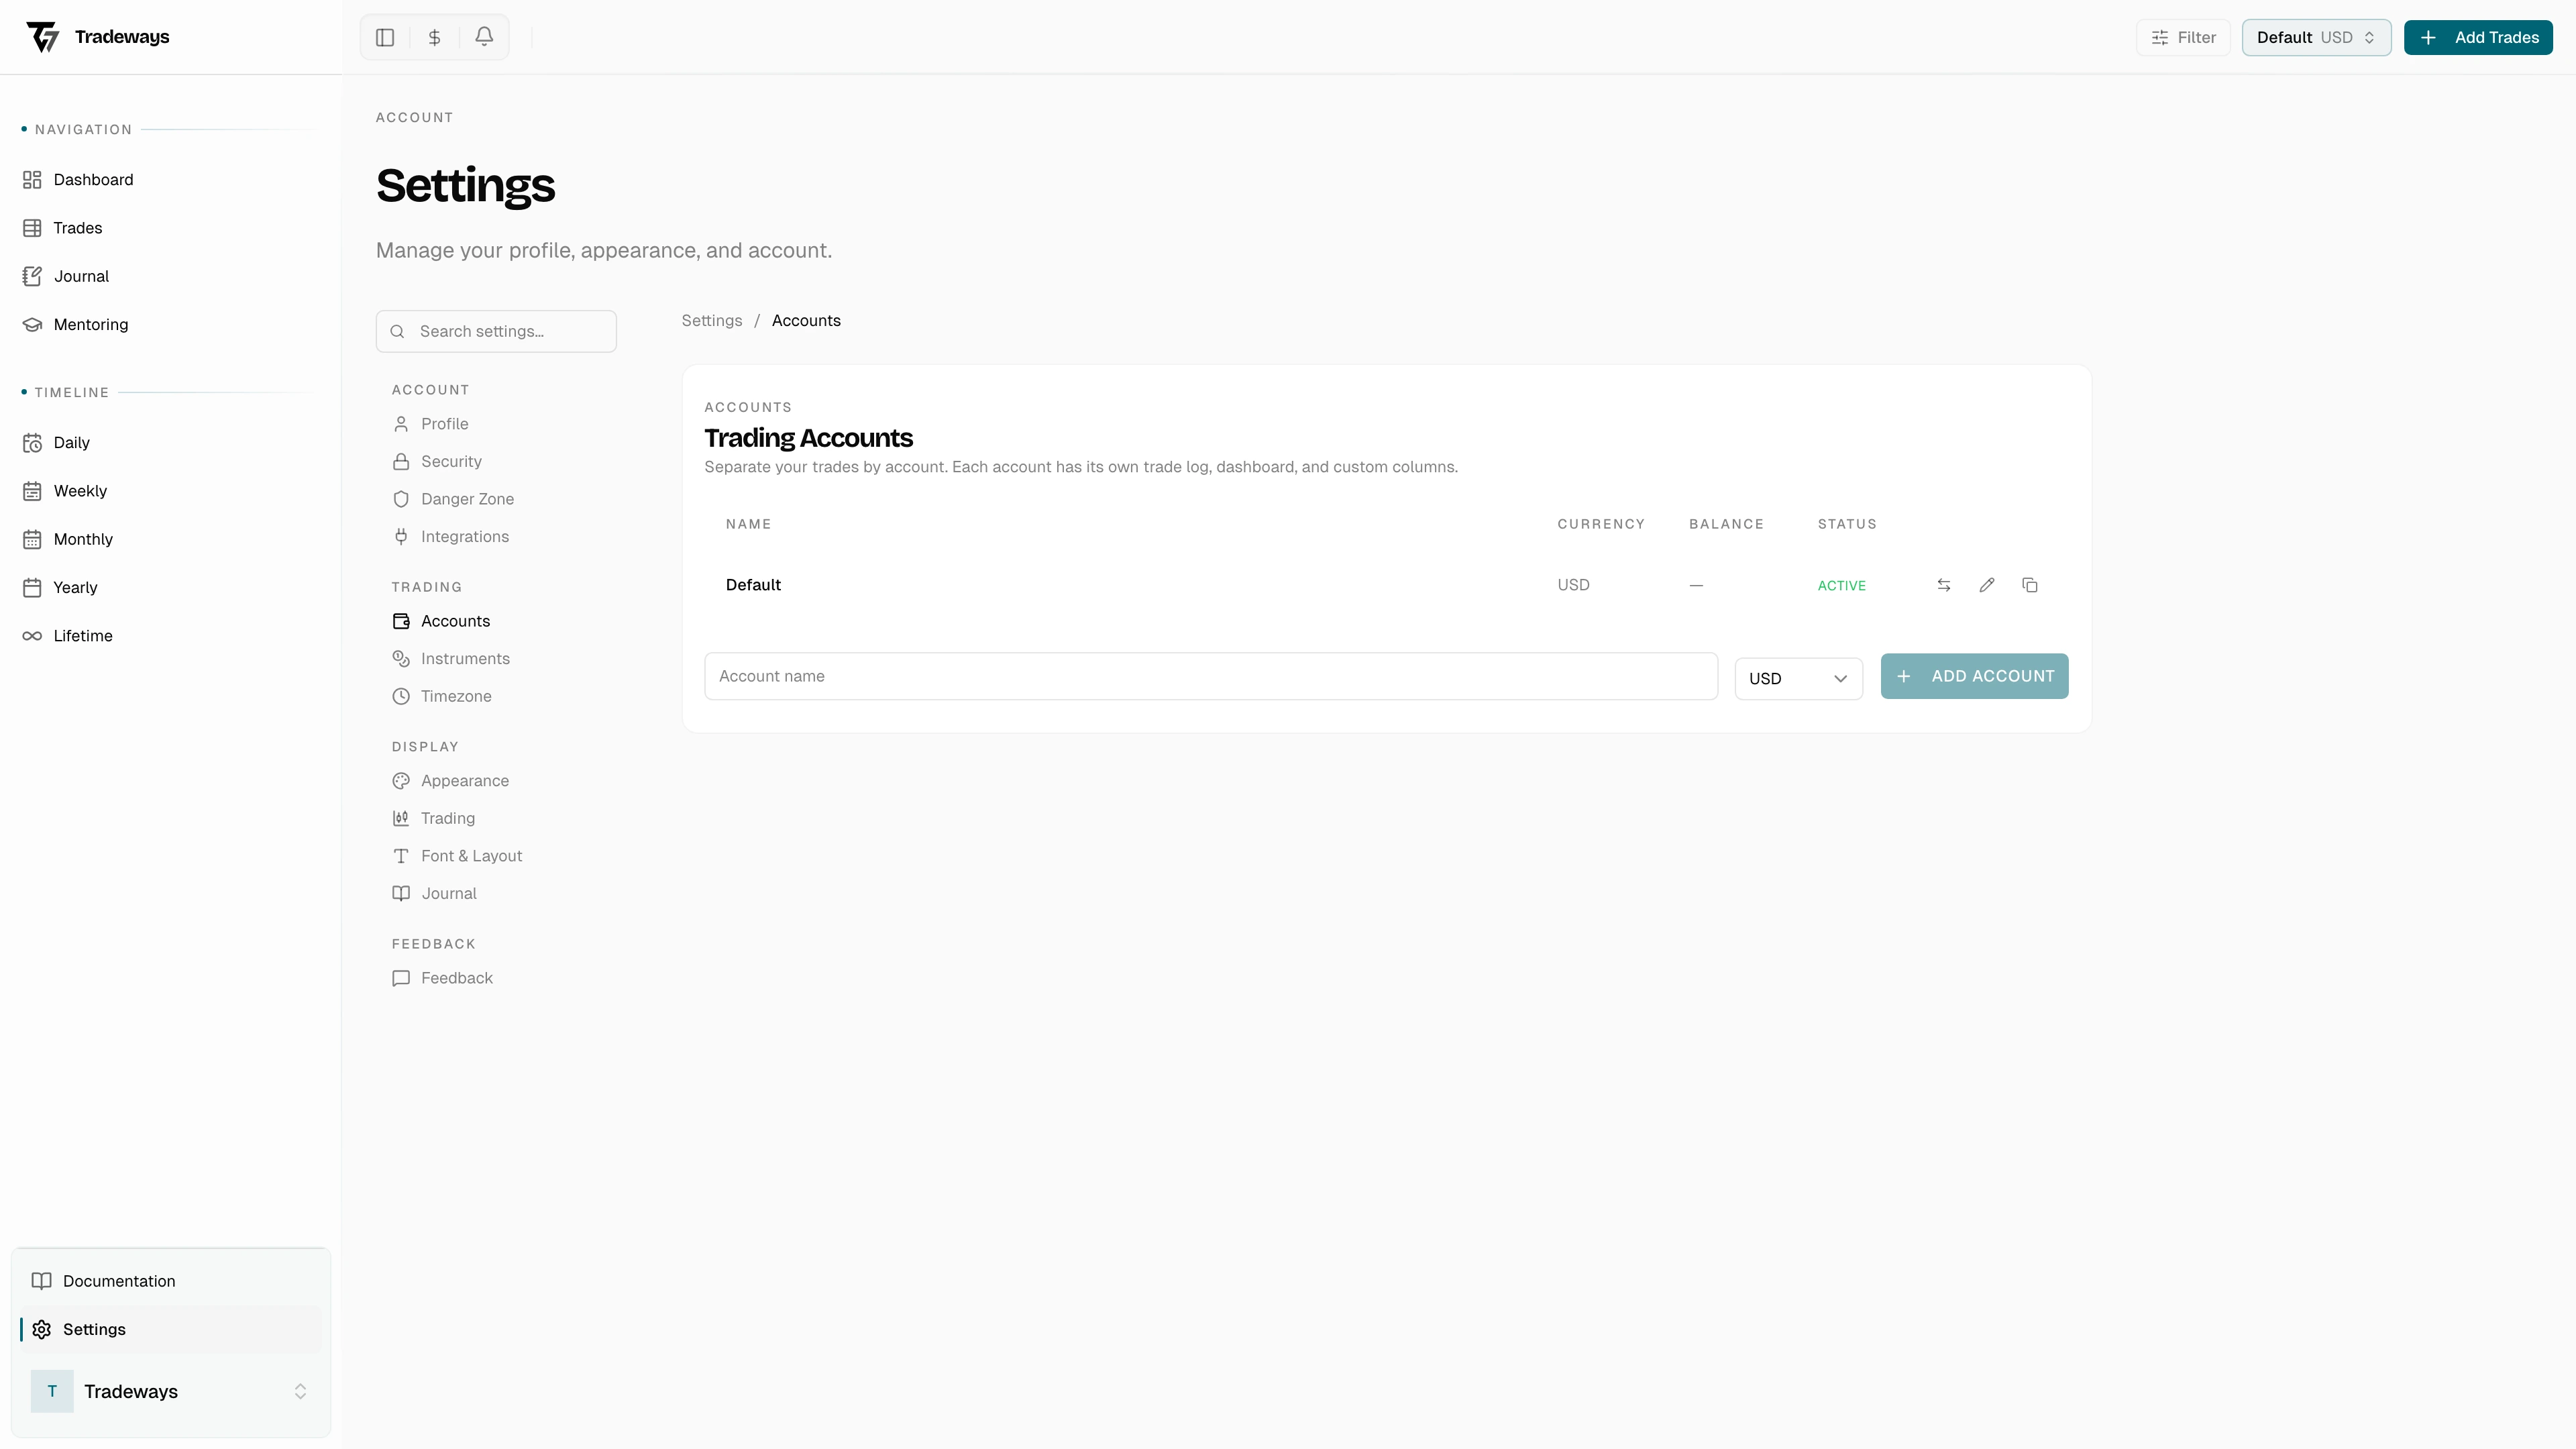Click the Account name input field

click(1210, 676)
